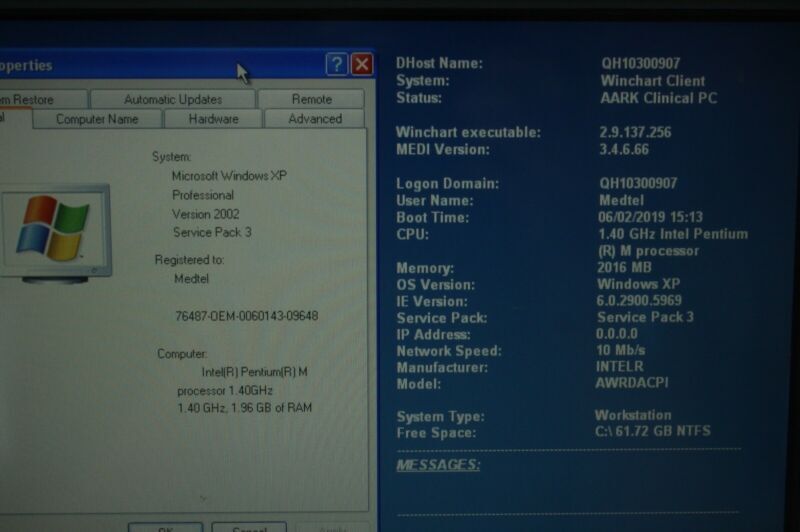This screenshot has width=800, height=532.
Task: Switch to the Advanced tab
Action: (315, 119)
